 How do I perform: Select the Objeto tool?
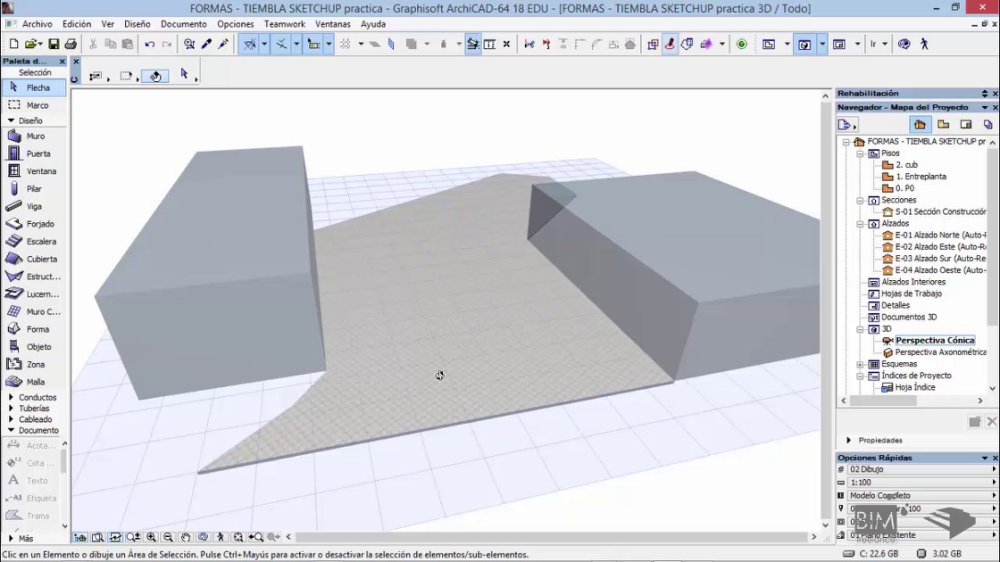pyautogui.click(x=33, y=346)
